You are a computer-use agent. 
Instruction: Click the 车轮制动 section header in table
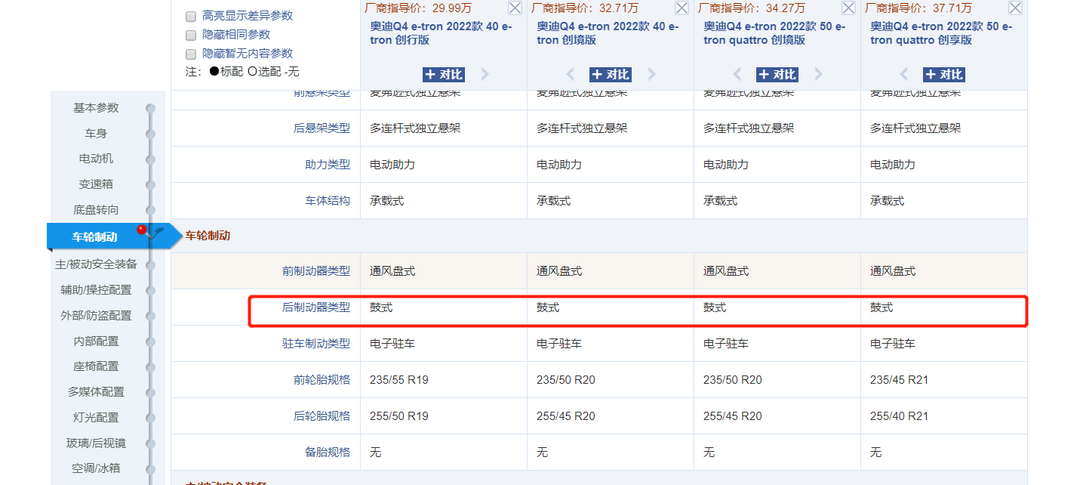pyautogui.click(x=208, y=236)
